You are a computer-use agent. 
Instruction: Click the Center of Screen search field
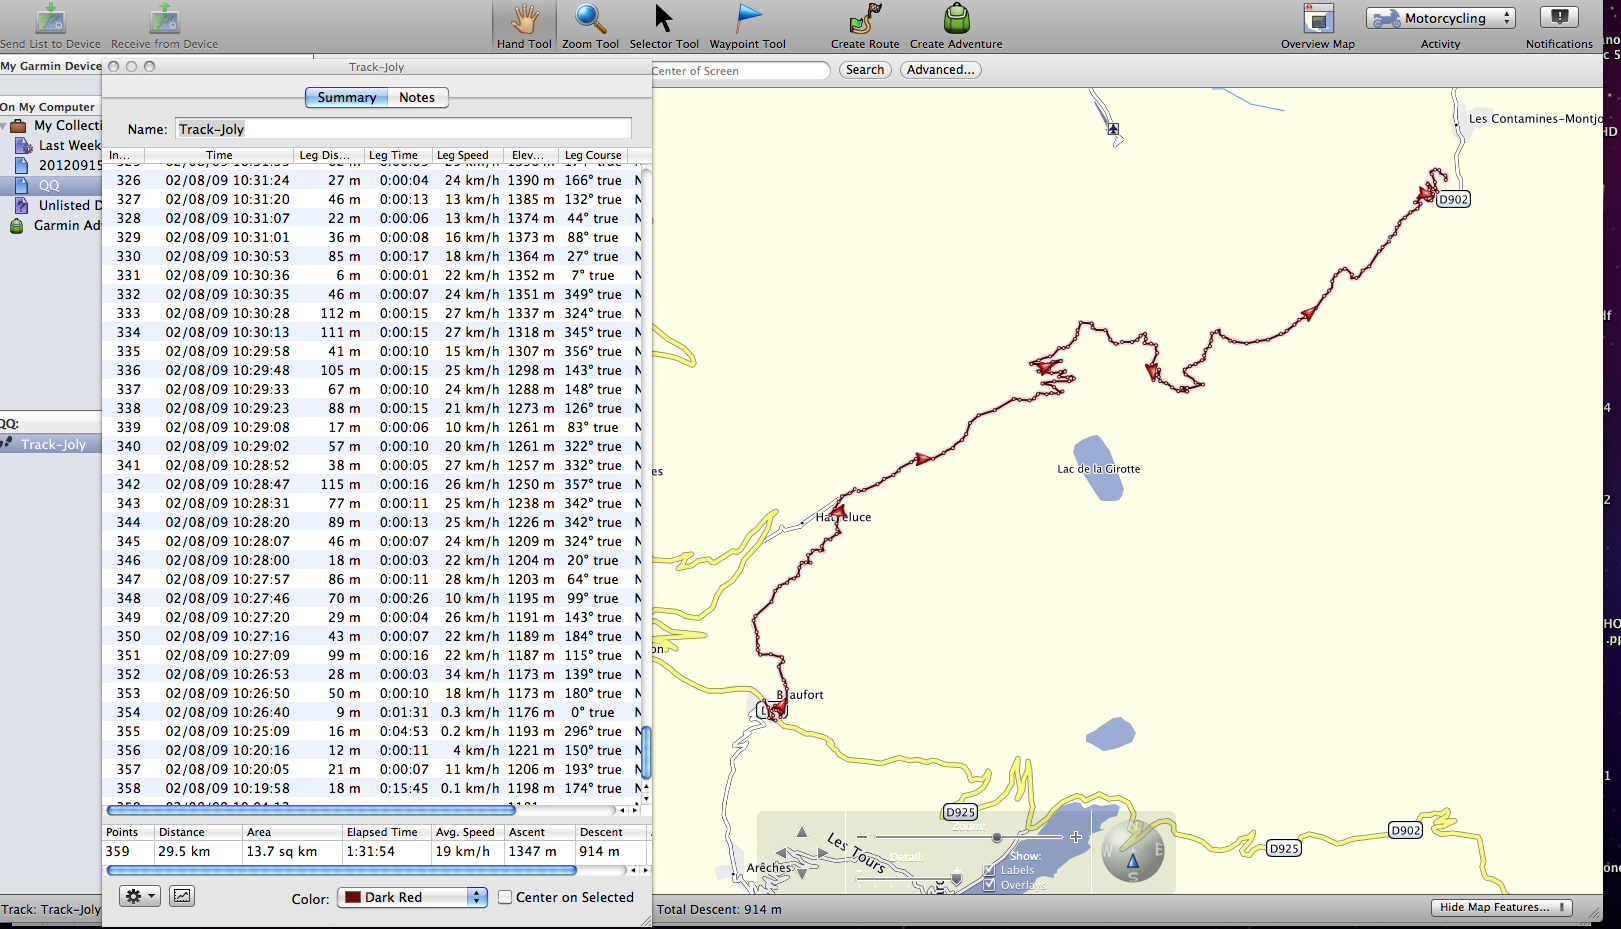tap(740, 70)
